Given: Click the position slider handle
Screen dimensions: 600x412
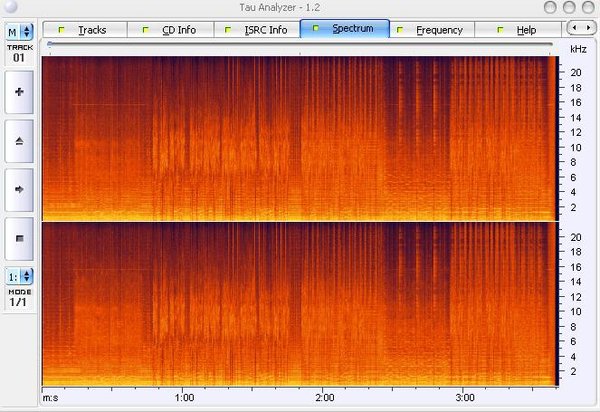Looking at the screenshot, I should (x=50, y=44).
